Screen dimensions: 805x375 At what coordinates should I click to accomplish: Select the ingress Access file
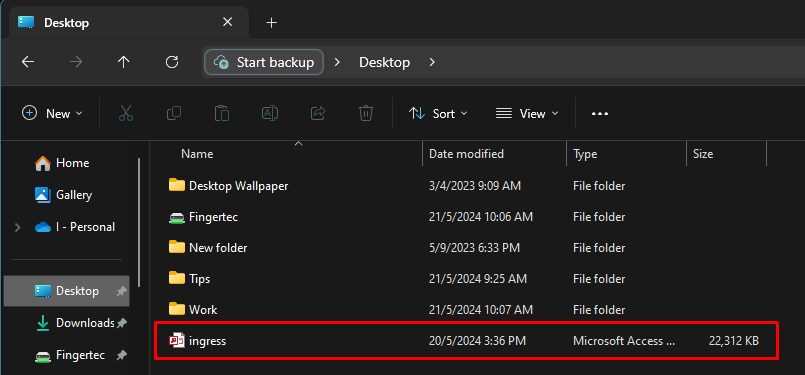[467, 341]
